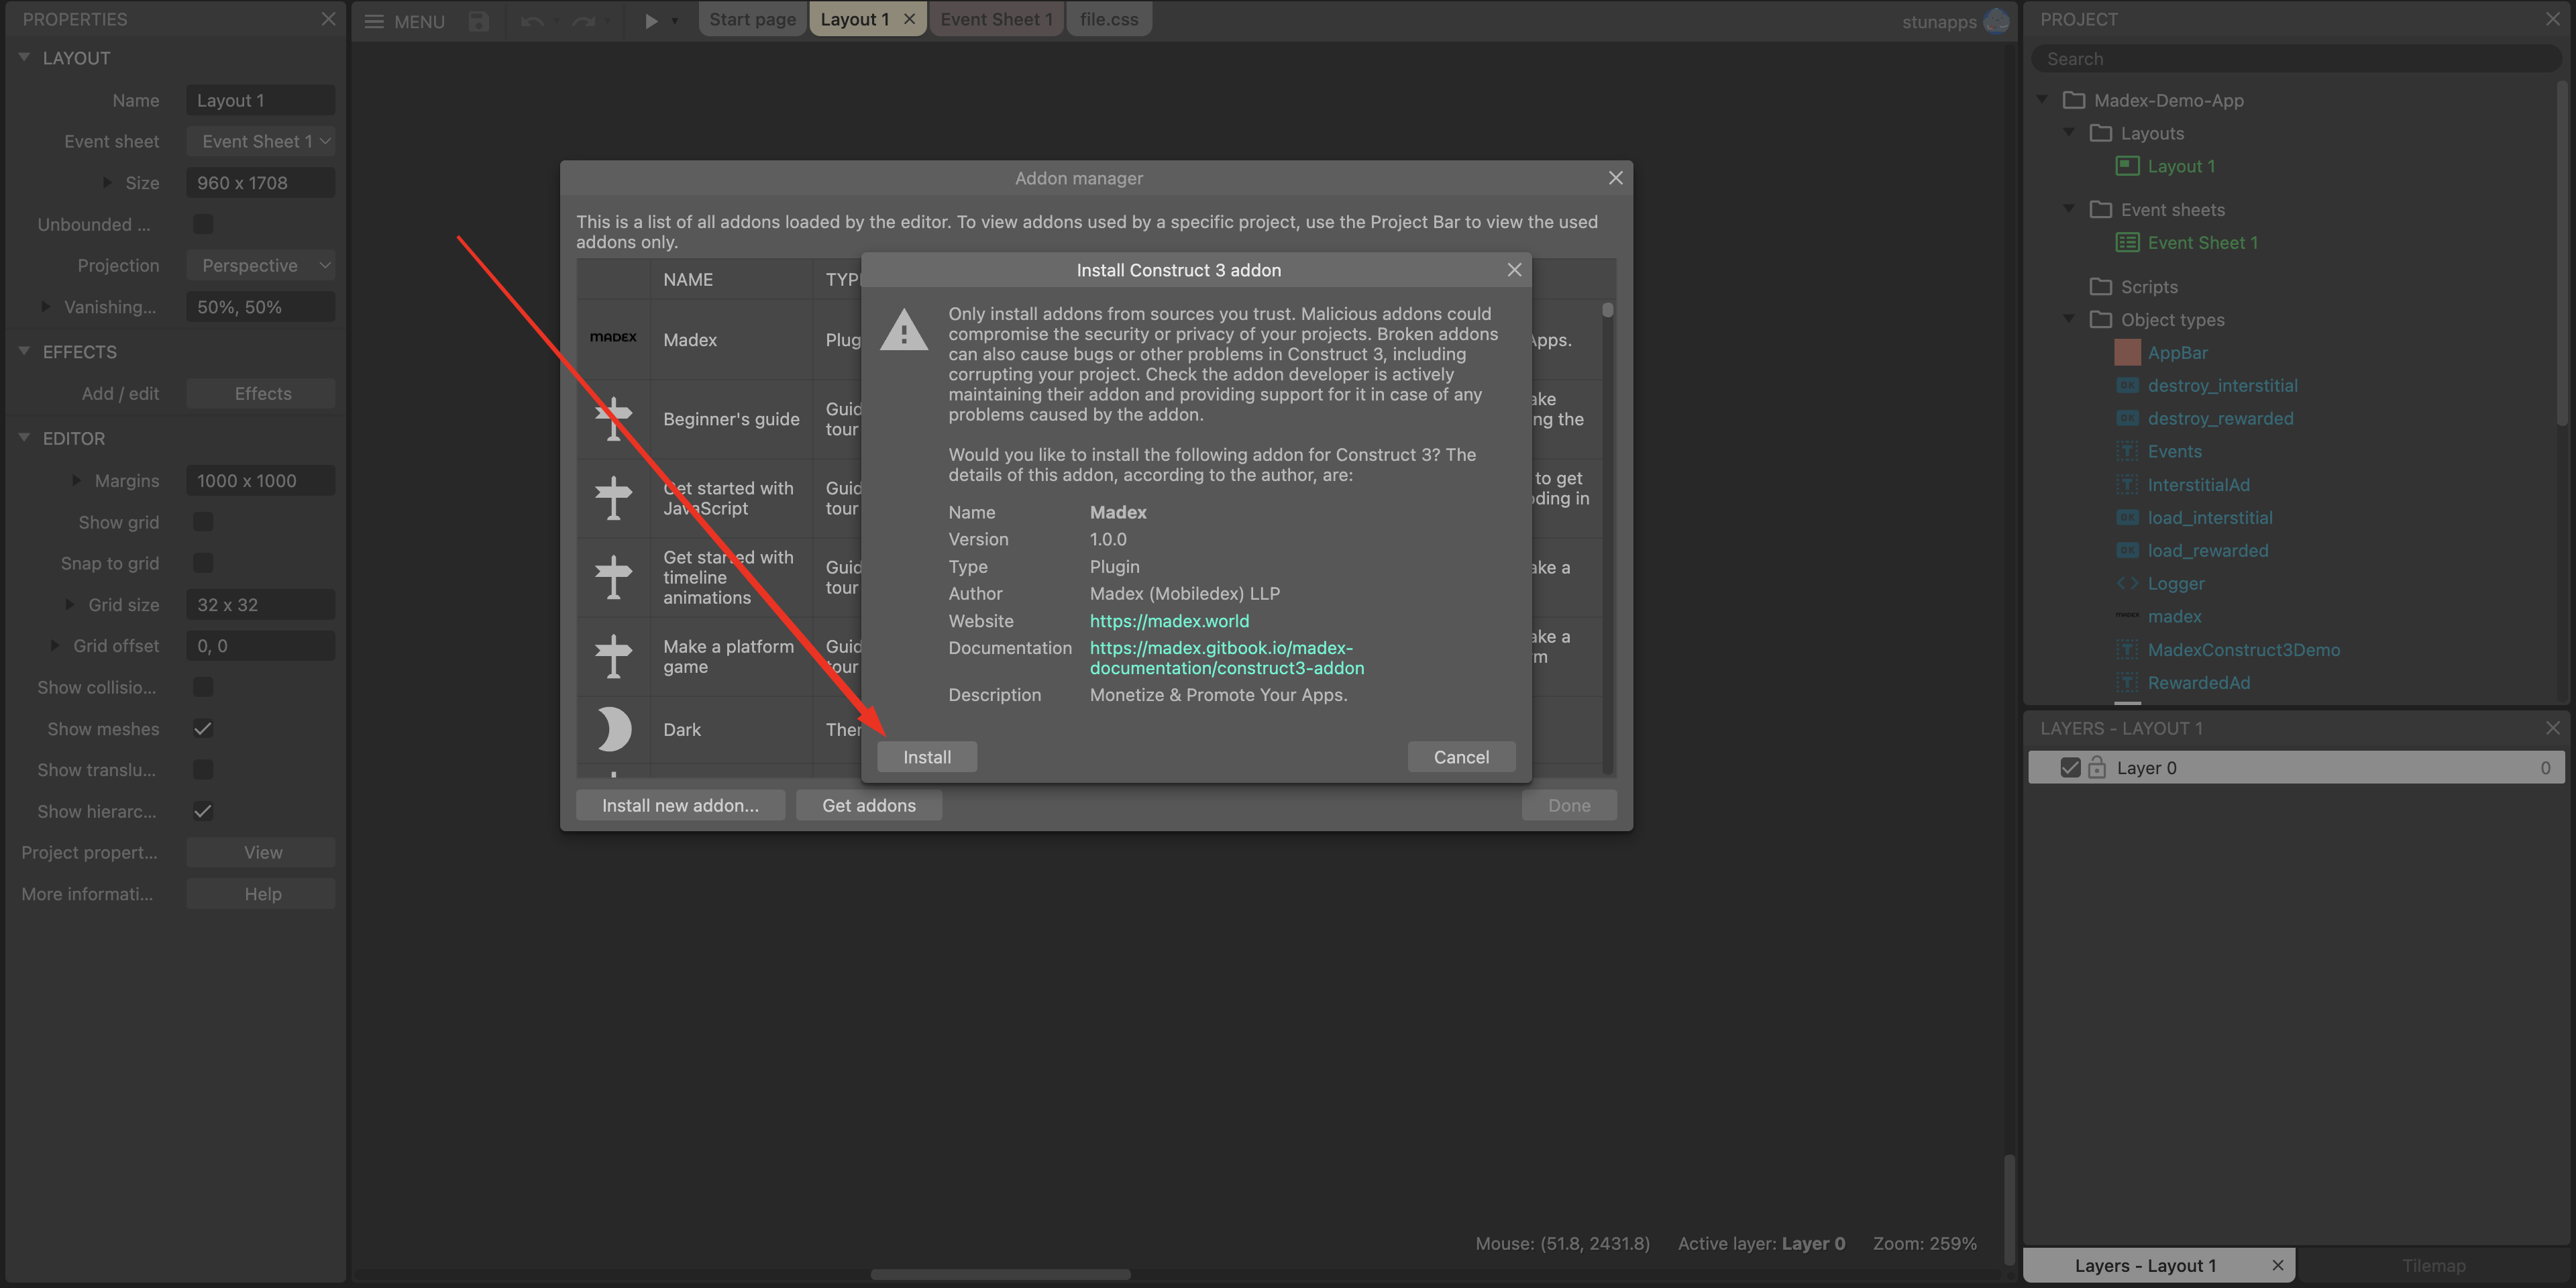Click the preview play button

(x=651, y=21)
